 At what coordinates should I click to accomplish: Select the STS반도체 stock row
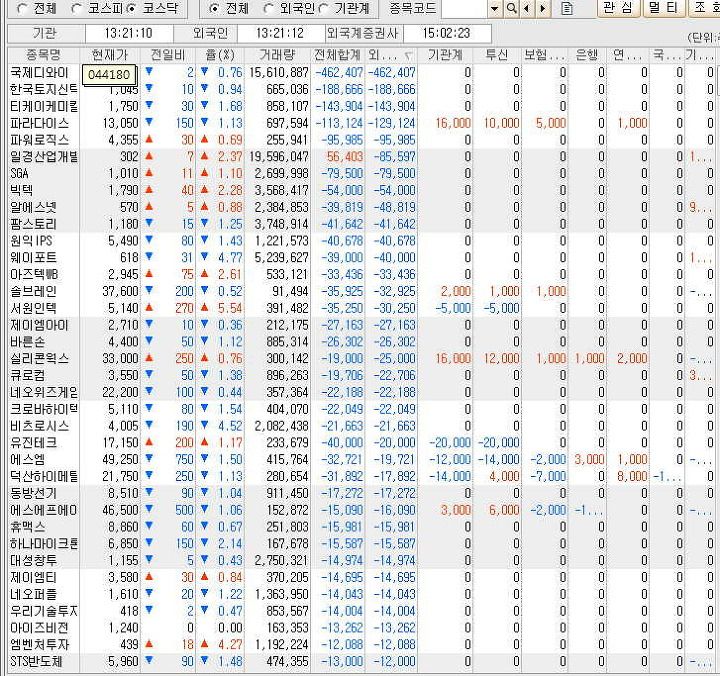(360, 661)
